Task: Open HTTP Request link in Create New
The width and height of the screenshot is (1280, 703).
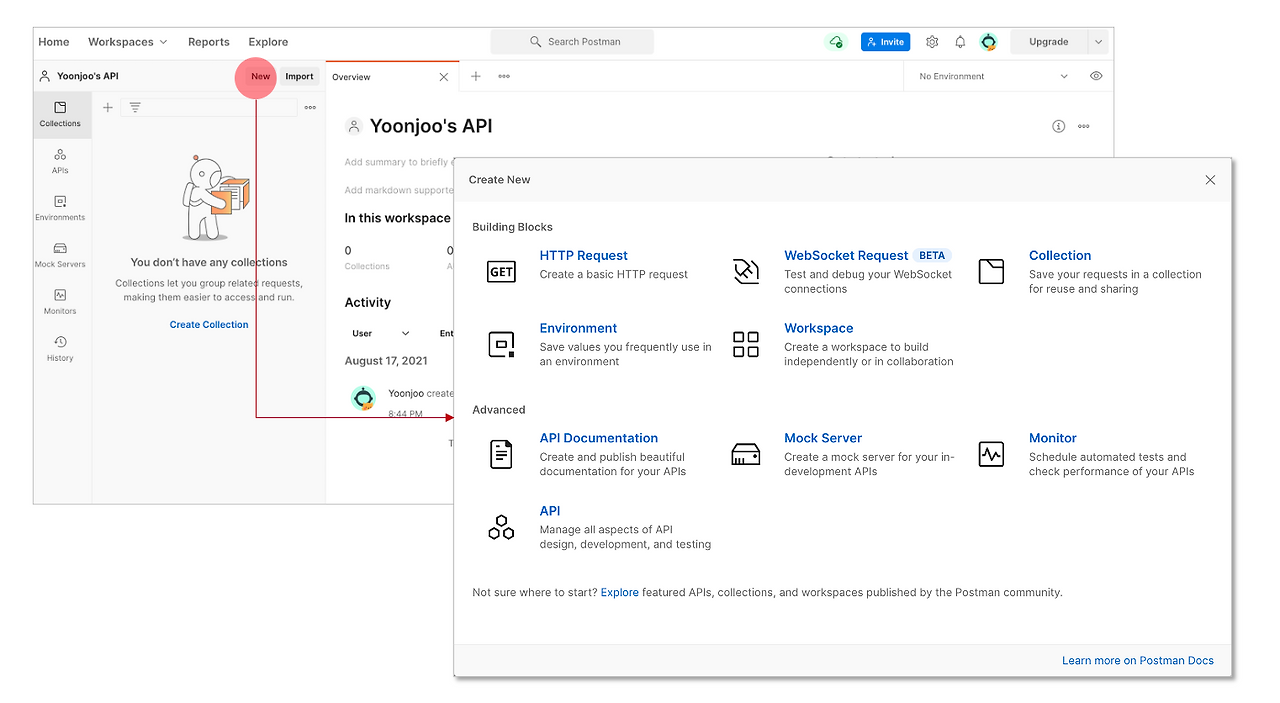Action: pos(584,256)
